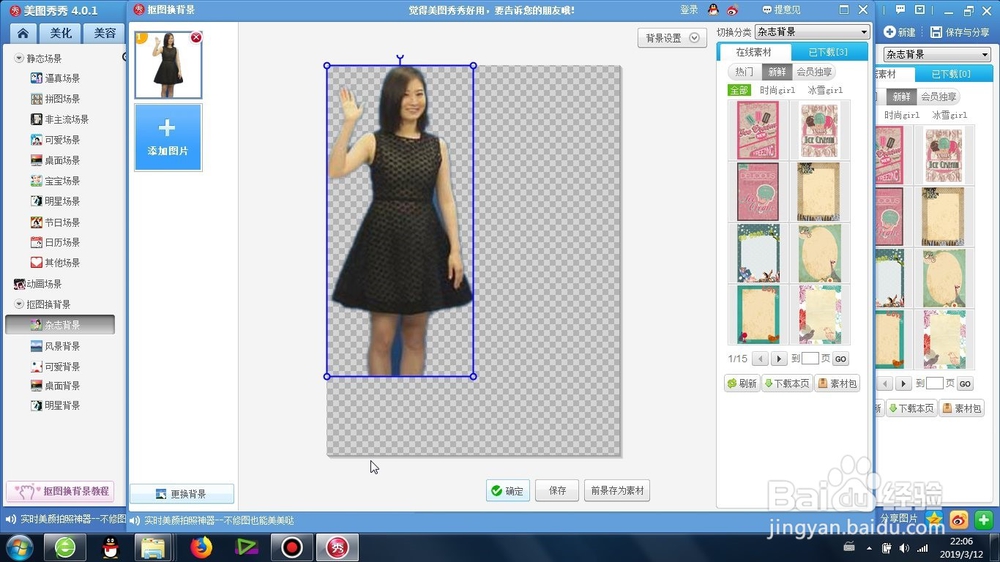Switch to the 在线素材 tab

pyautogui.click(x=754, y=52)
